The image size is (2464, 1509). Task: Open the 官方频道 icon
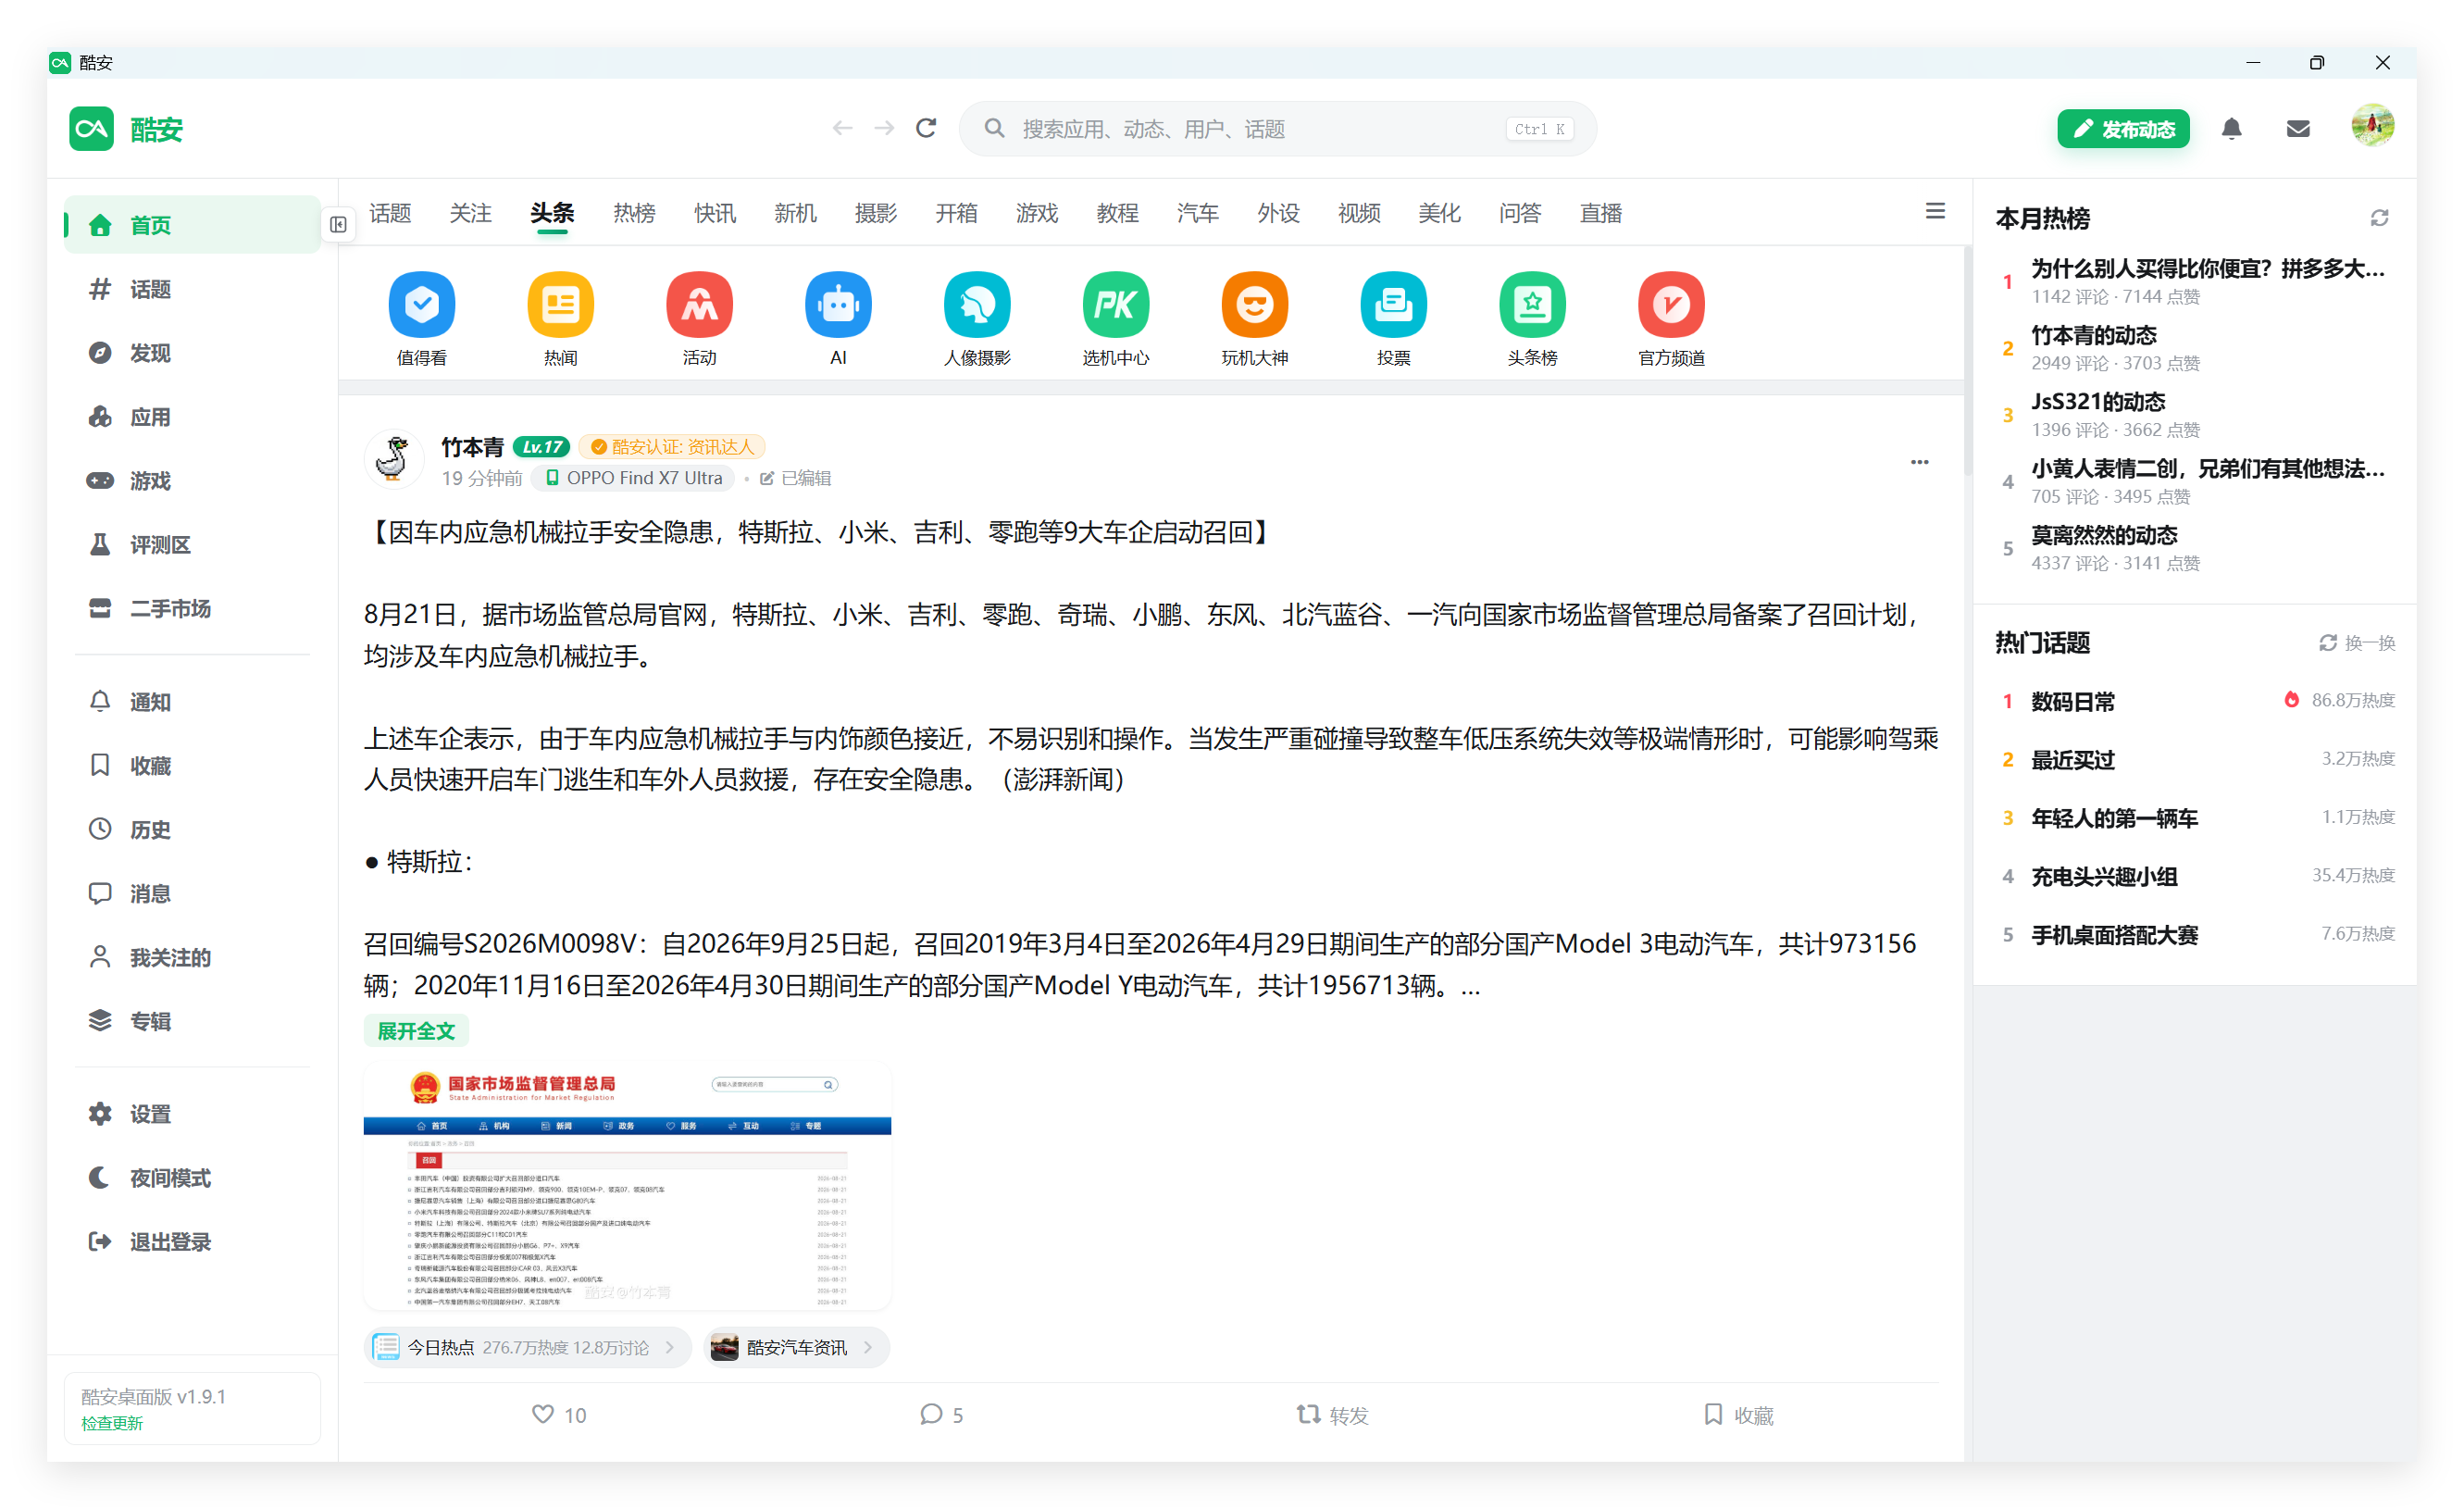[x=1671, y=304]
